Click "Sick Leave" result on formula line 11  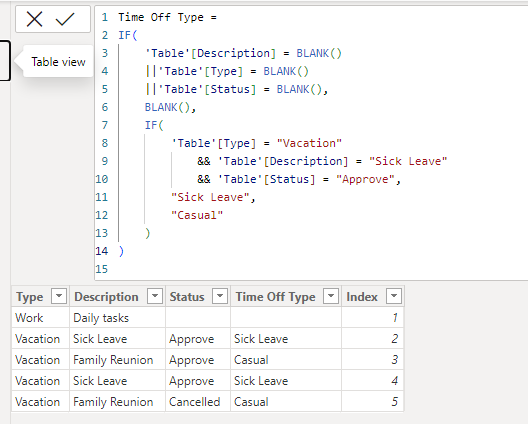coord(210,197)
